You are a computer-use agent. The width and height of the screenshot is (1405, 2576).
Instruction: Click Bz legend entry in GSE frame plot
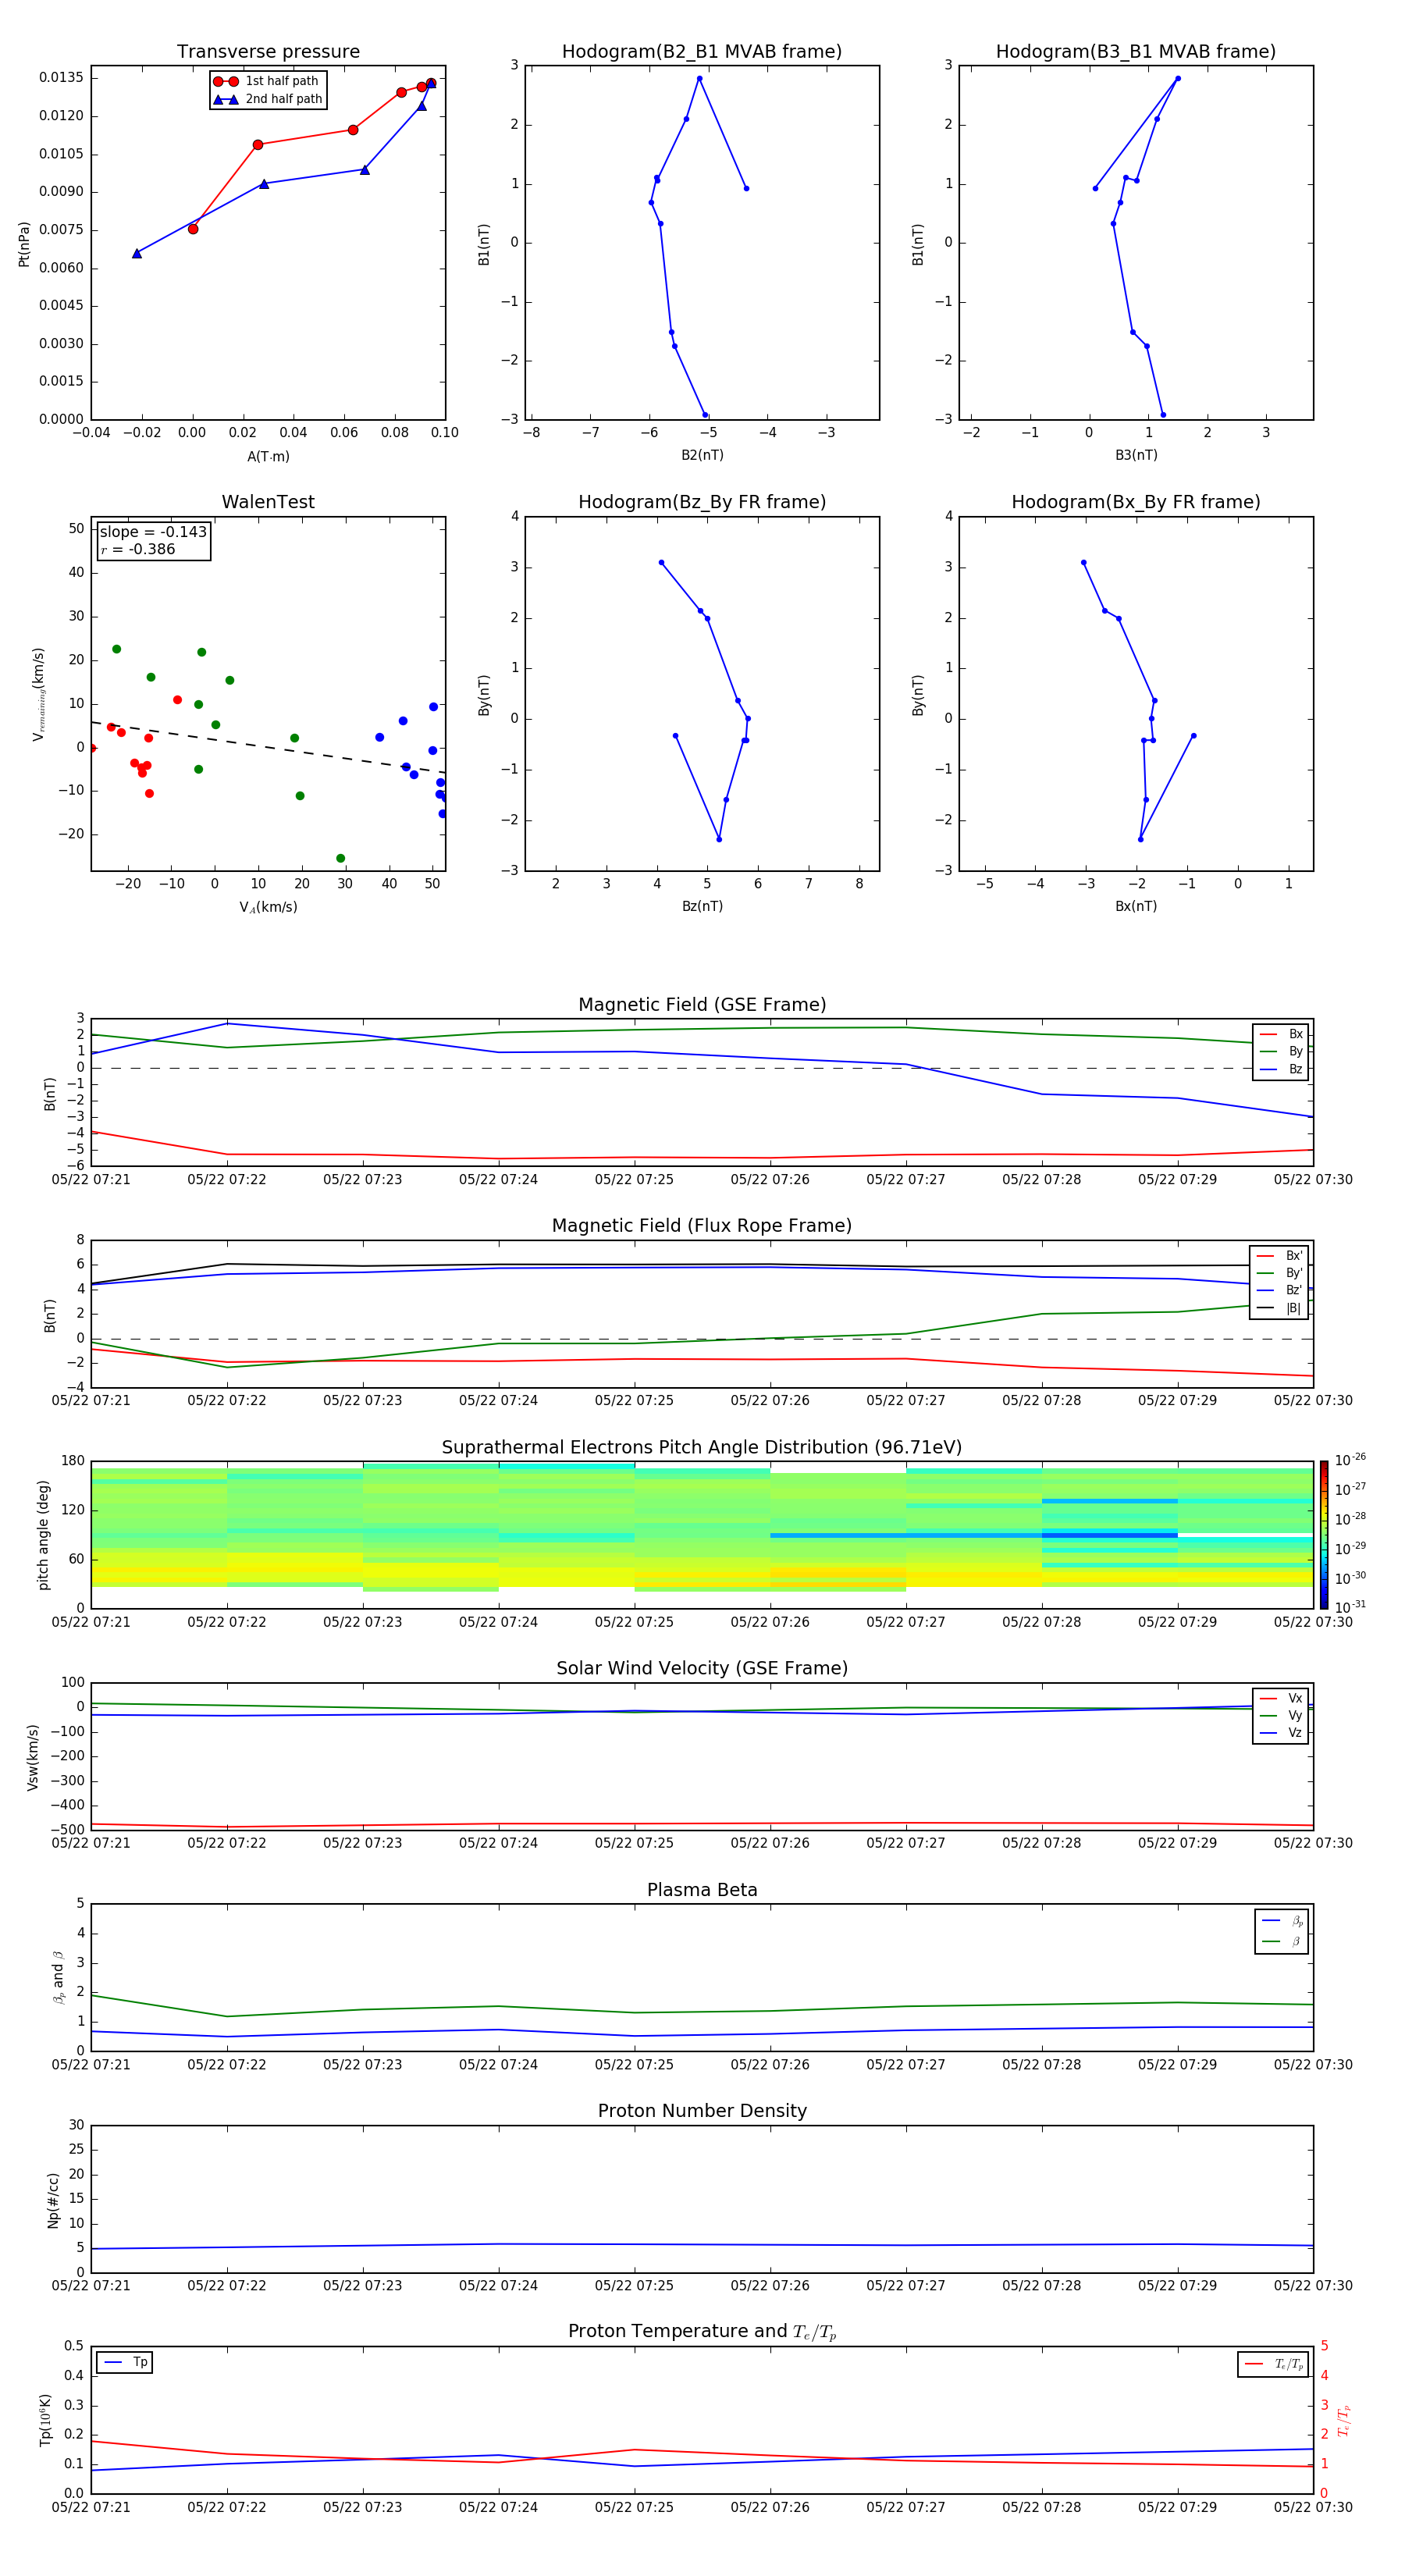1281,1069
